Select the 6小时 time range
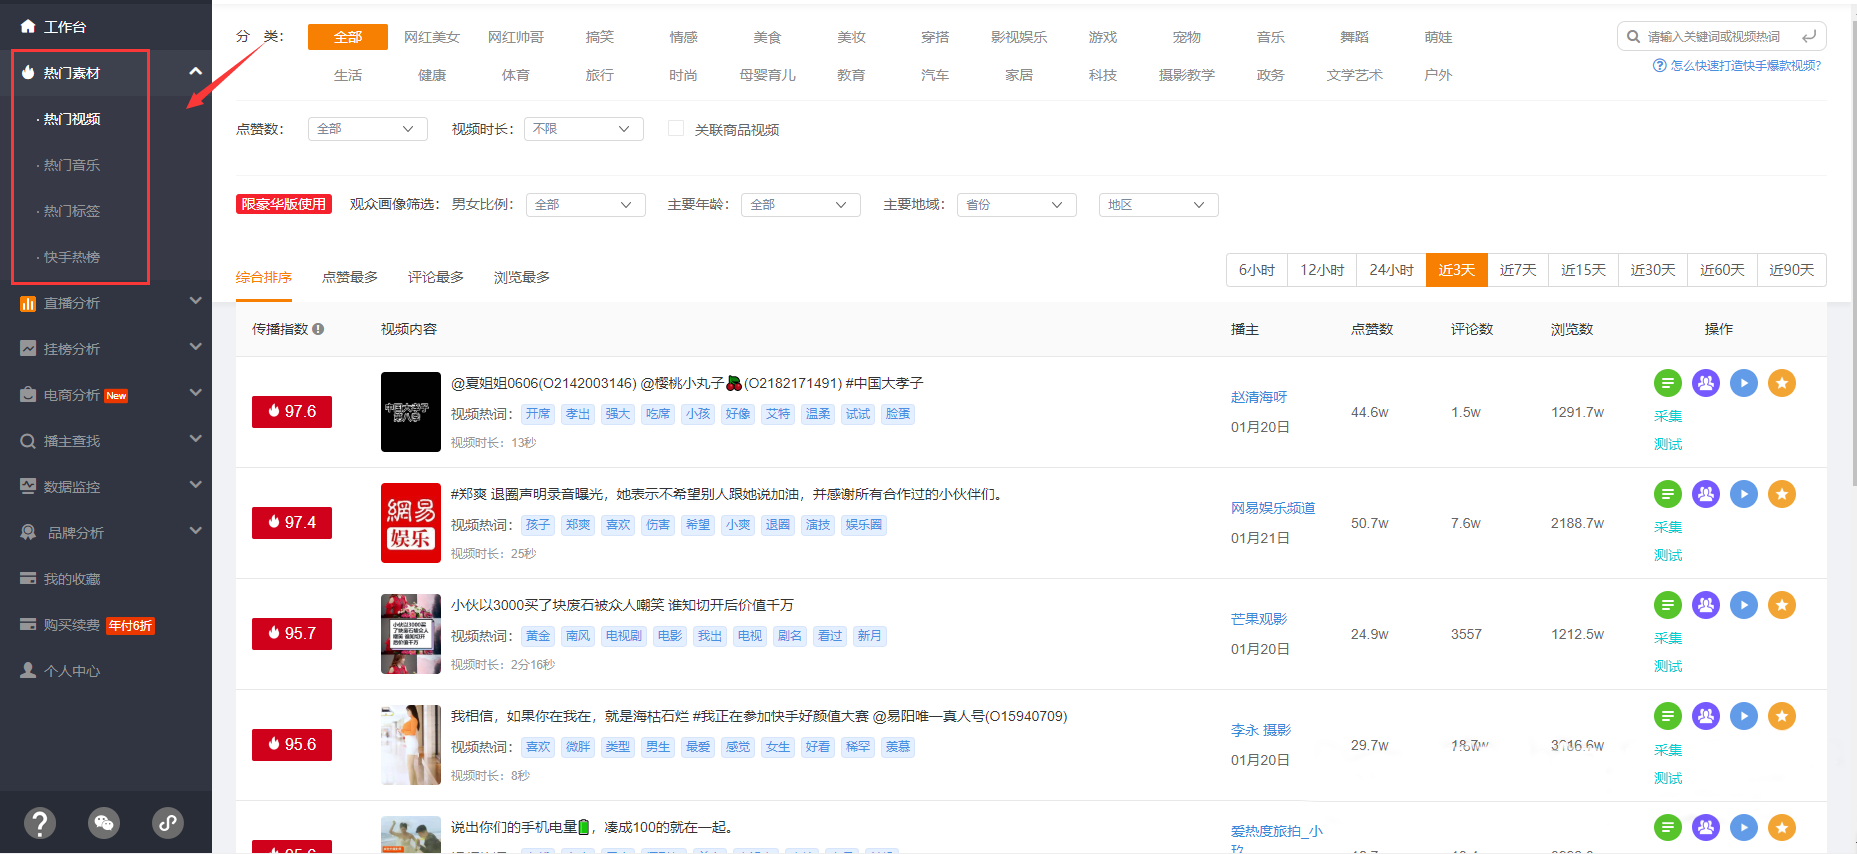This screenshot has height=854, width=1857. point(1257,270)
